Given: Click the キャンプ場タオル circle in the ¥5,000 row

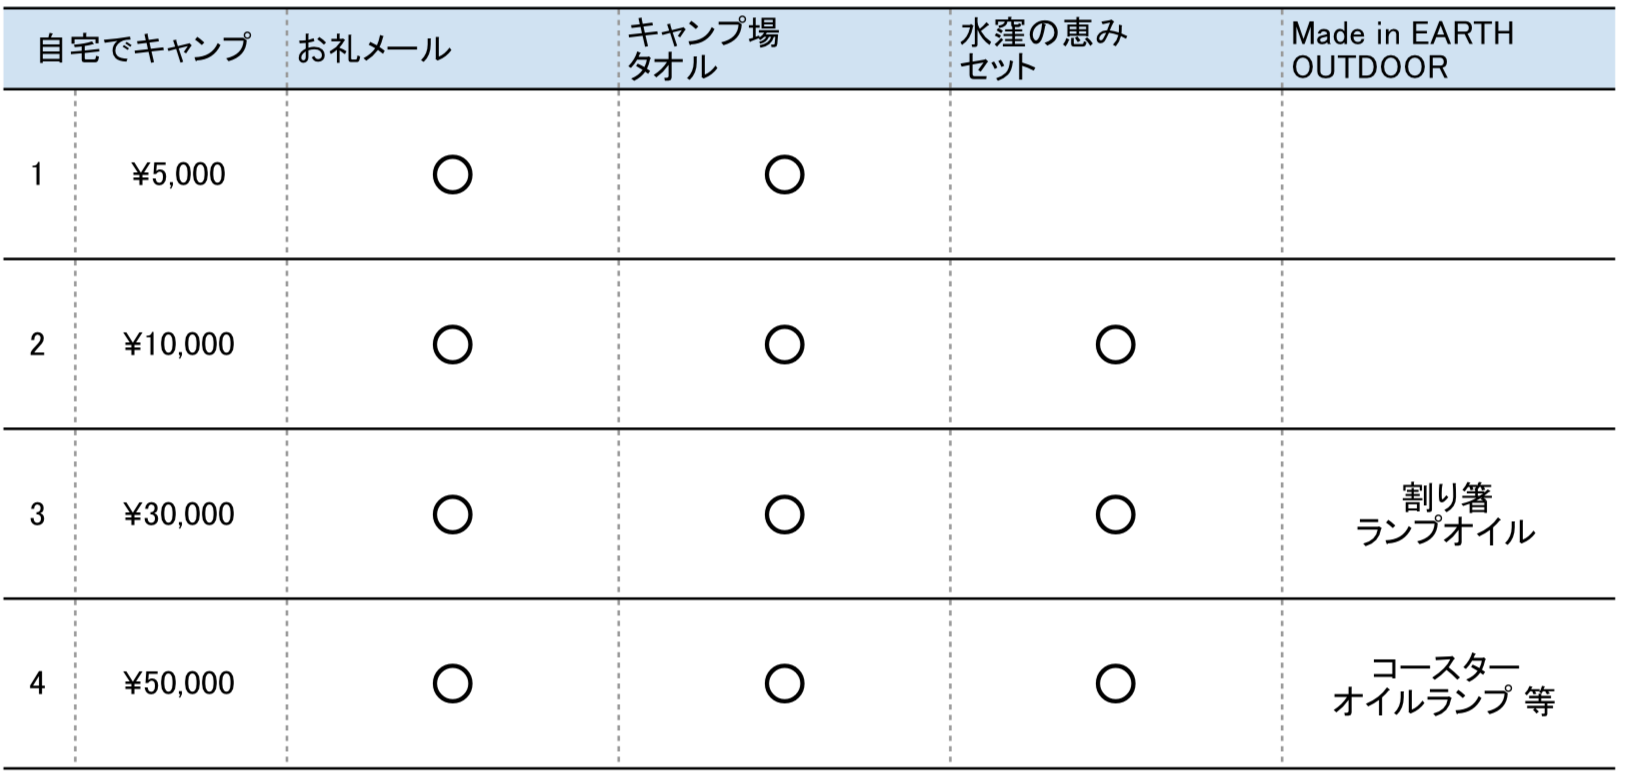Looking at the screenshot, I should [x=784, y=175].
